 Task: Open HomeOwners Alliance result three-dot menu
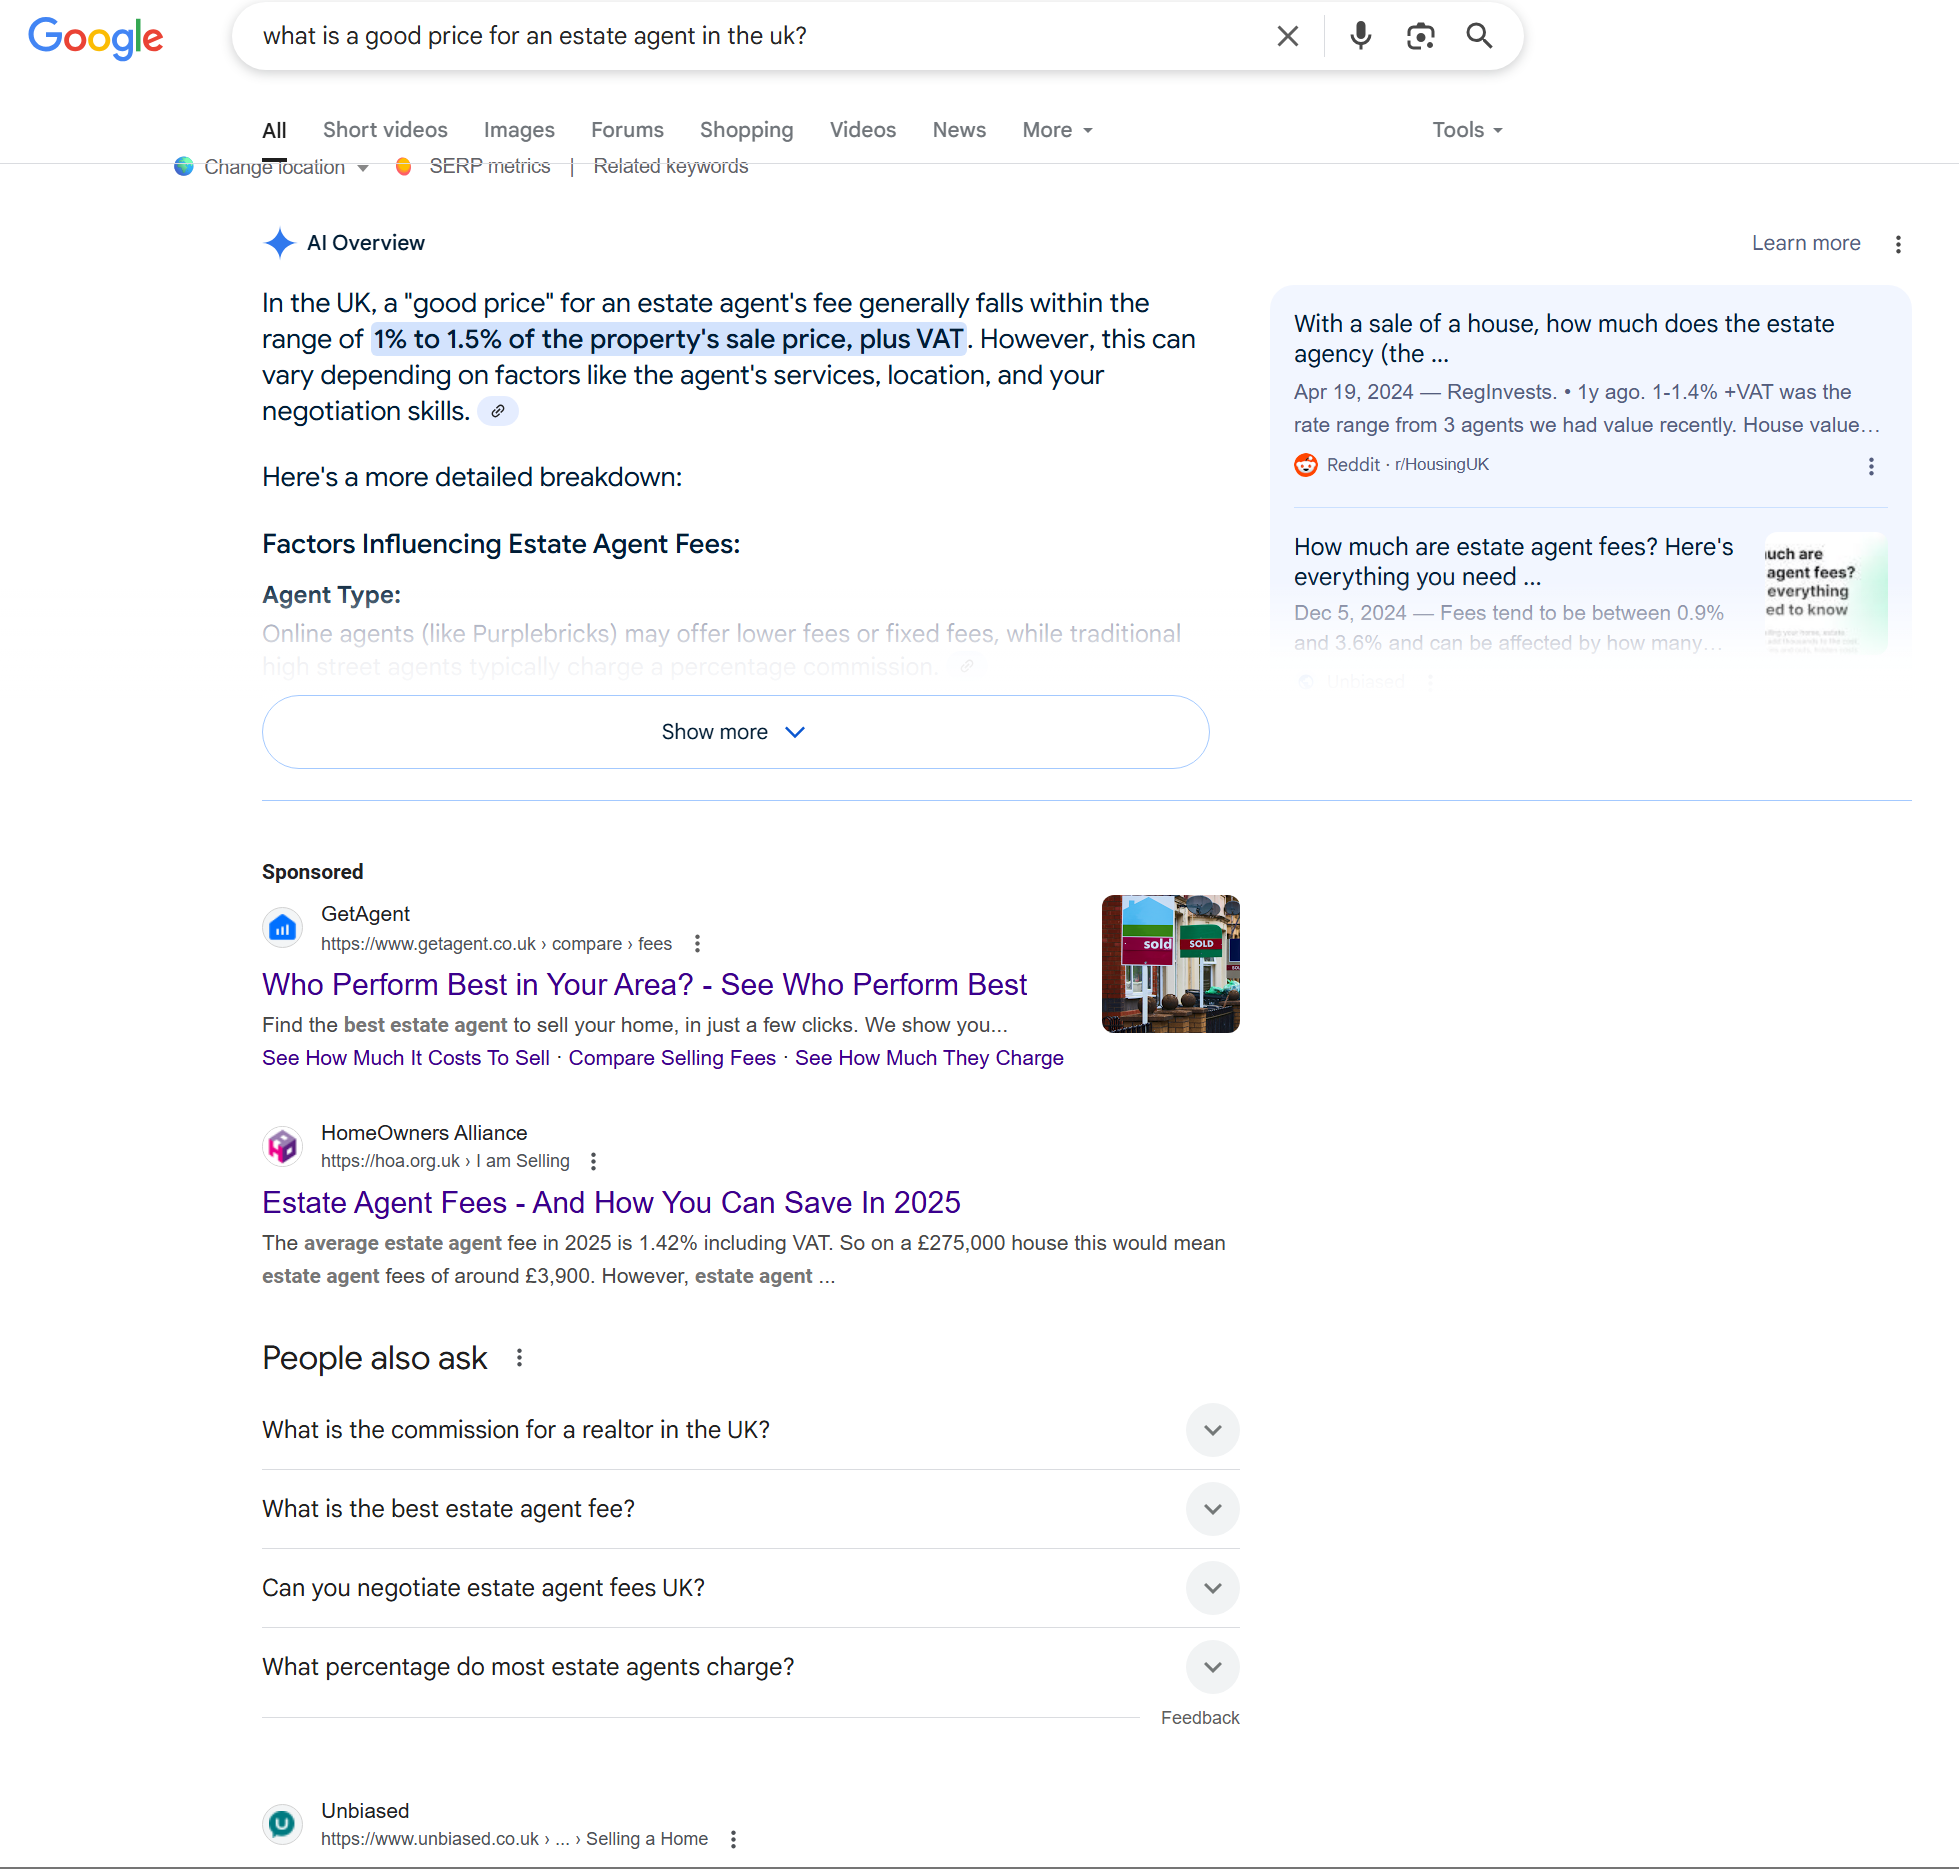click(x=593, y=1161)
